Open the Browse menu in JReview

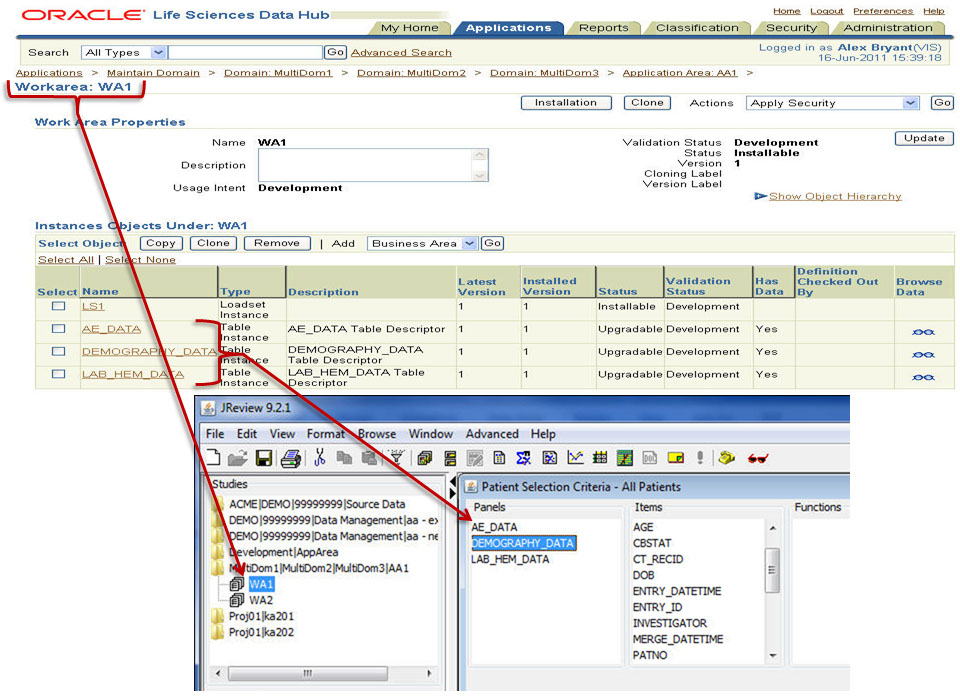pyautogui.click(x=377, y=434)
